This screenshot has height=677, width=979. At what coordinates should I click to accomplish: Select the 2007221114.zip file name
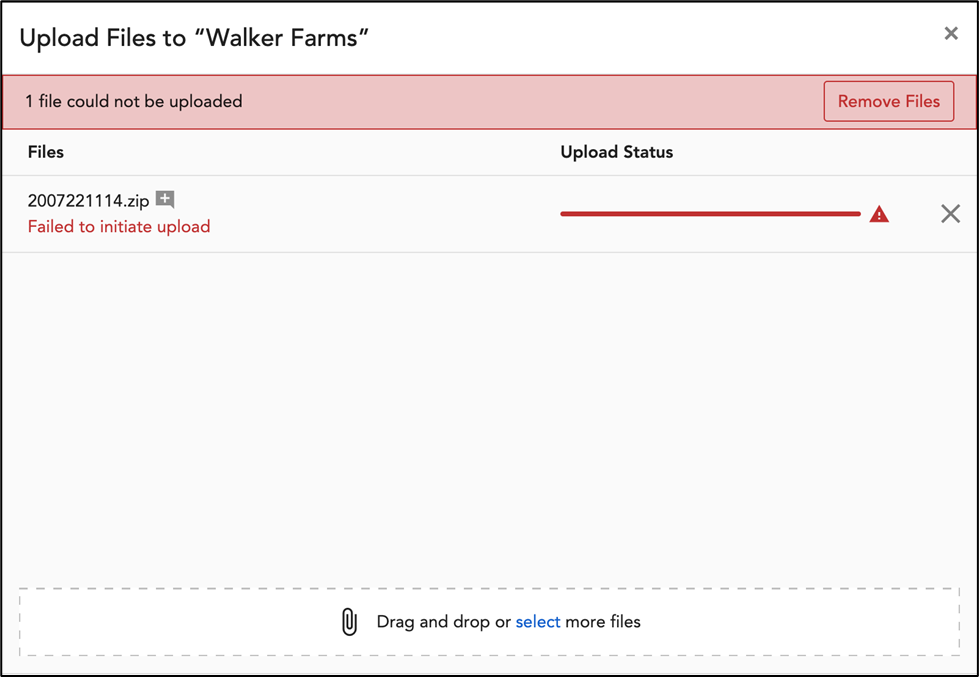click(x=89, y=200)
